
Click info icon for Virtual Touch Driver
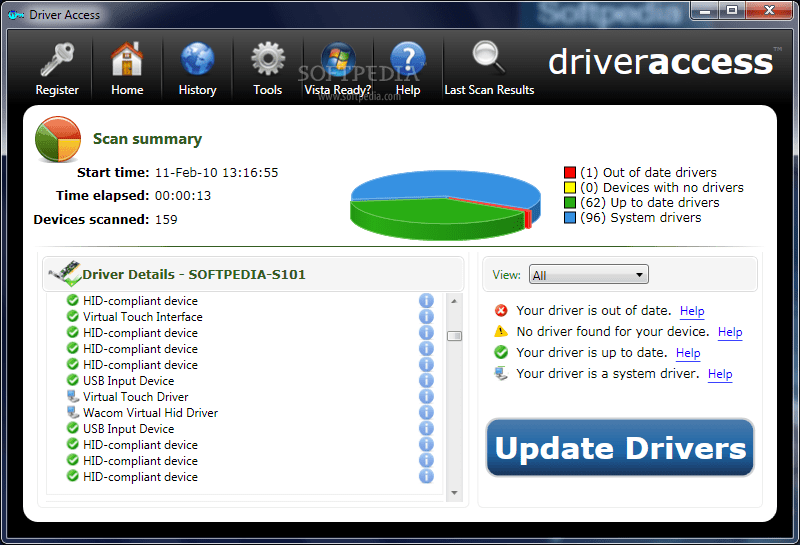[426, 397]
